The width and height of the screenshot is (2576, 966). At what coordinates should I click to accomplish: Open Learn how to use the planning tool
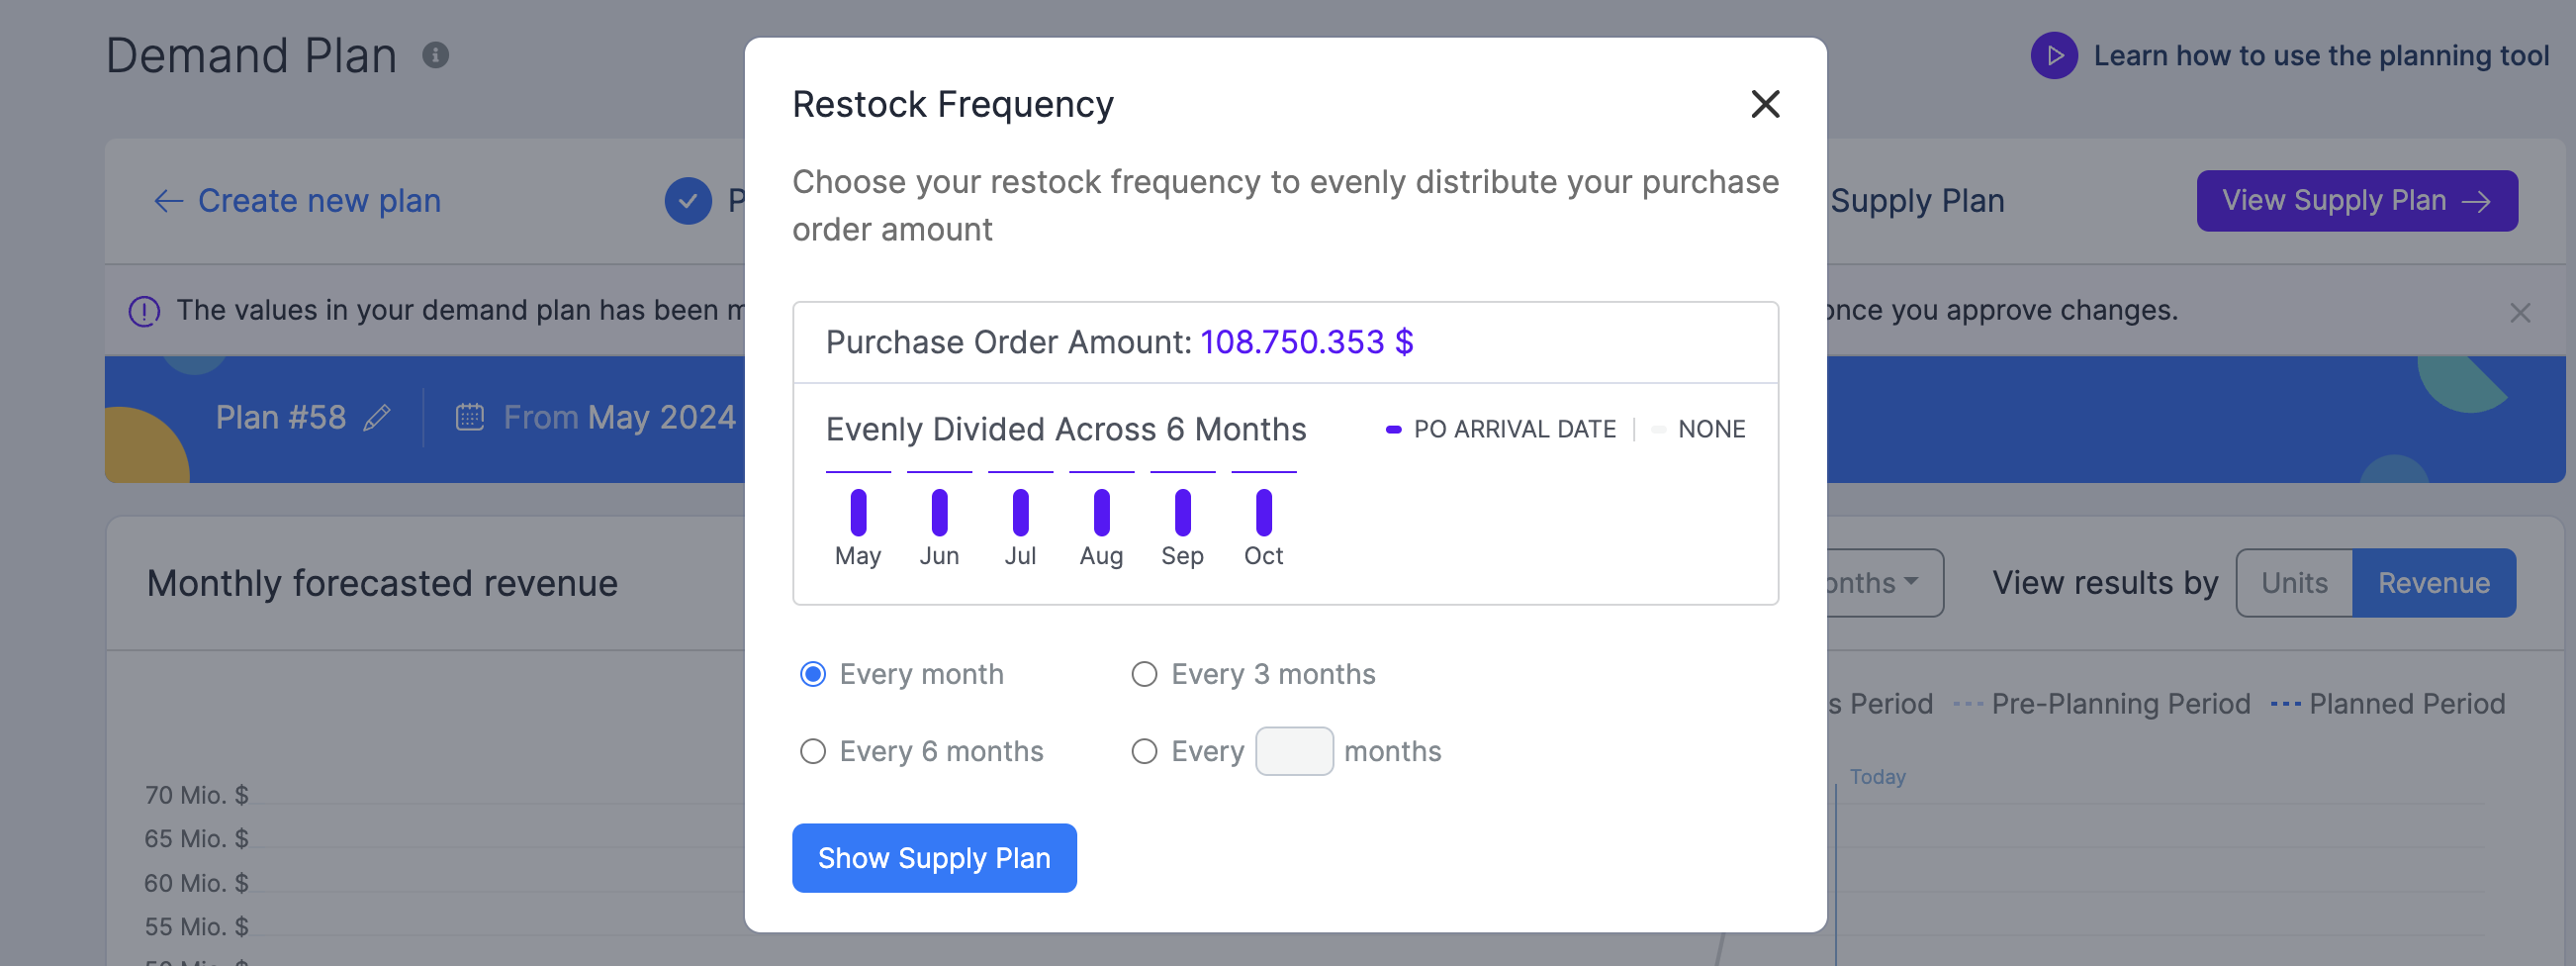pyautogui.click(x=2321, y=56)
